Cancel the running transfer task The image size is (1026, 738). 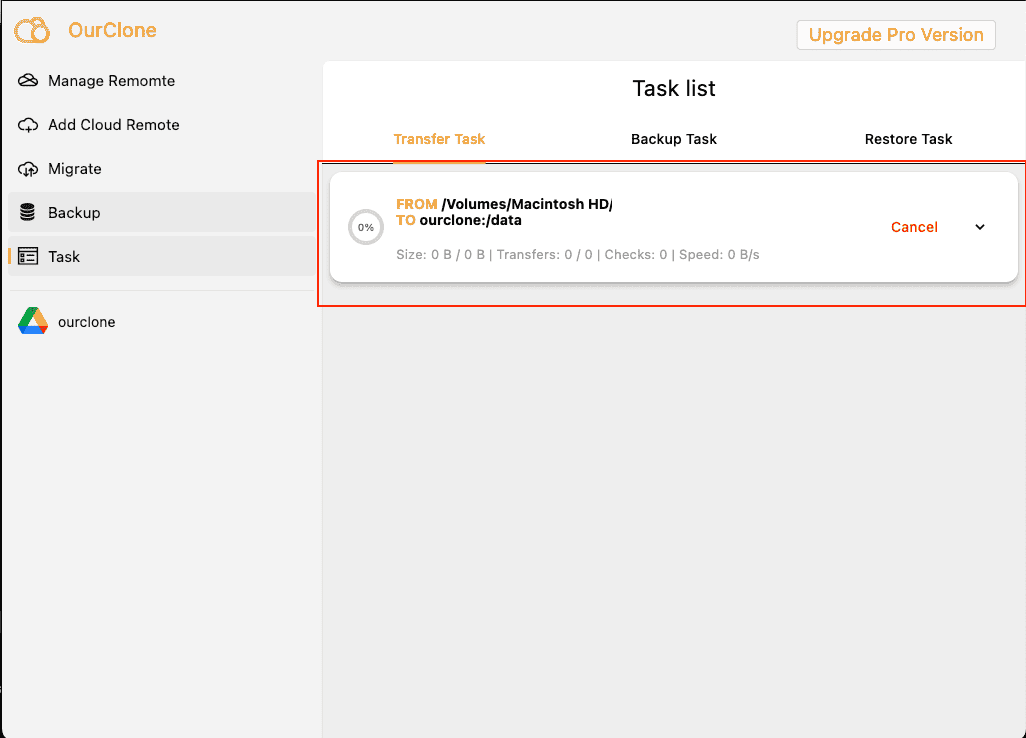pos(914,227)
